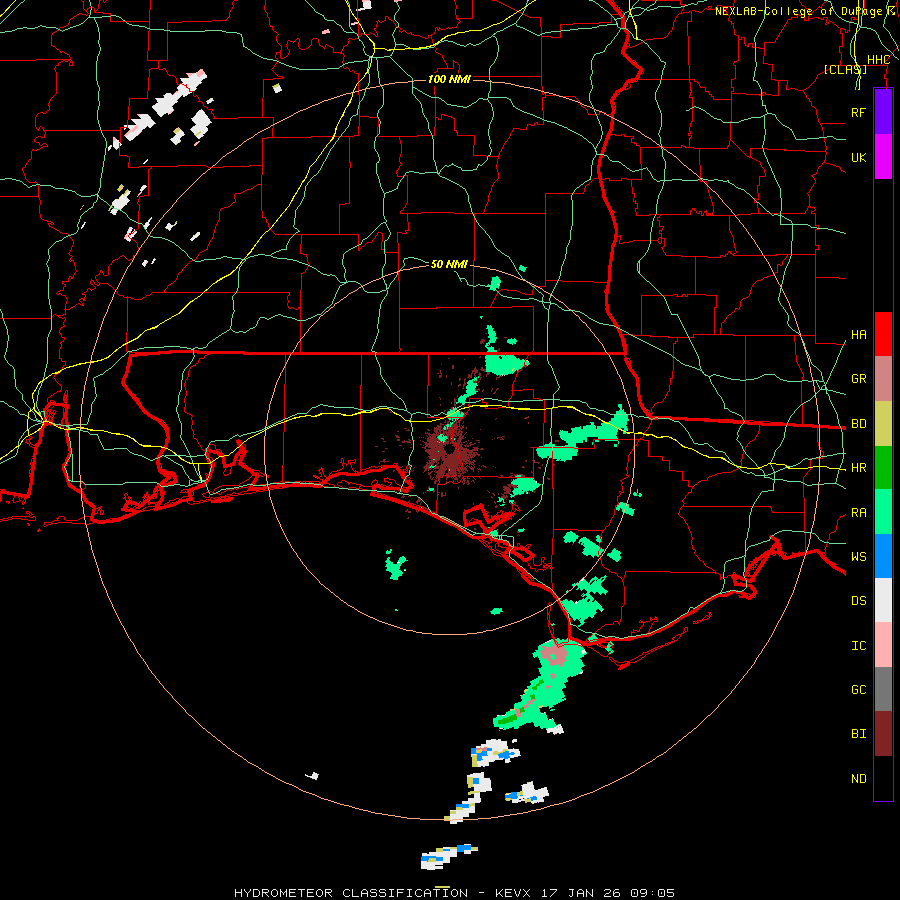This screenshot has height=900, width=900.
Task: Click the RF legend label
Action: pyautogui.click(x=858, y=112)
